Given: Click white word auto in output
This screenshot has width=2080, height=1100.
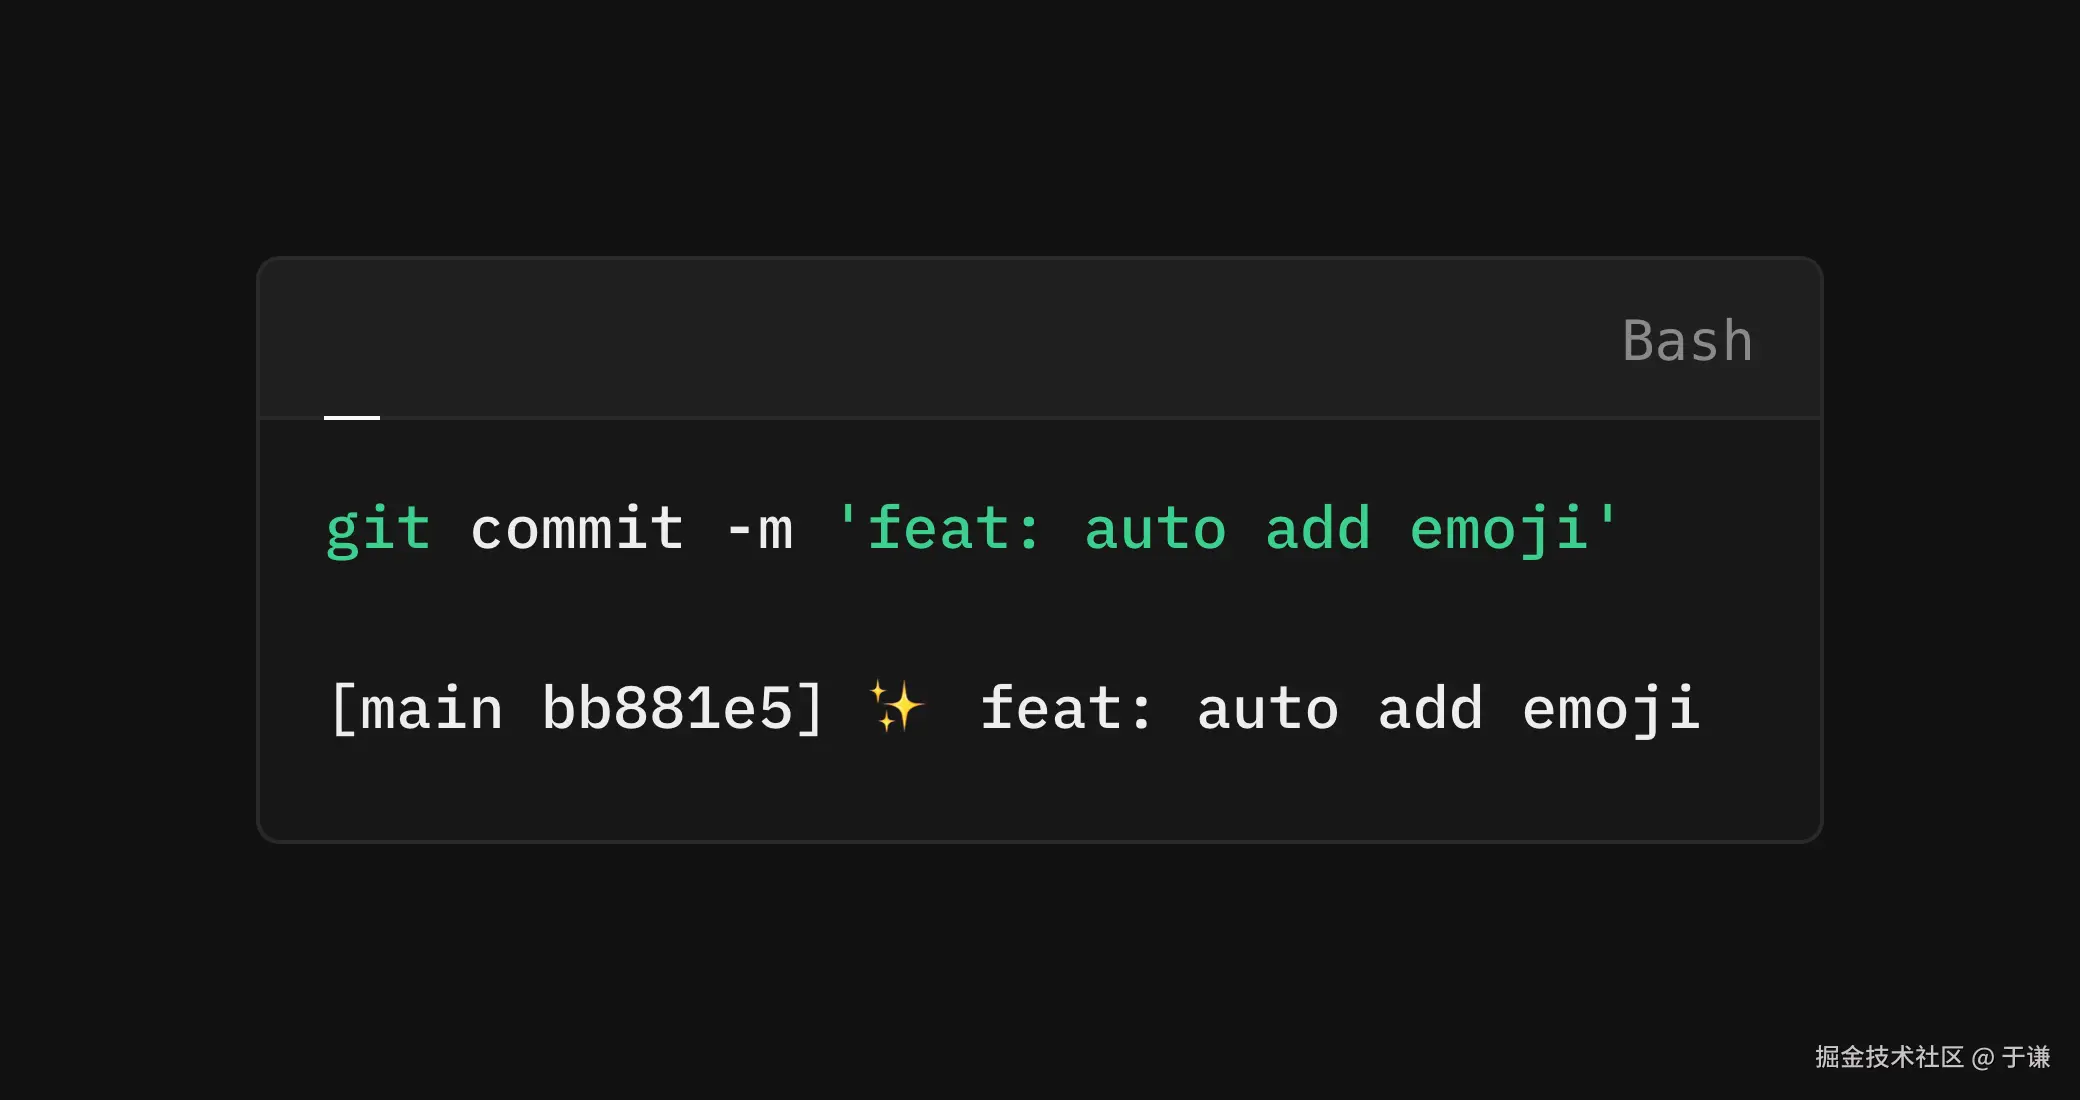Looking at the screenshot, I should click(1268, 709).
